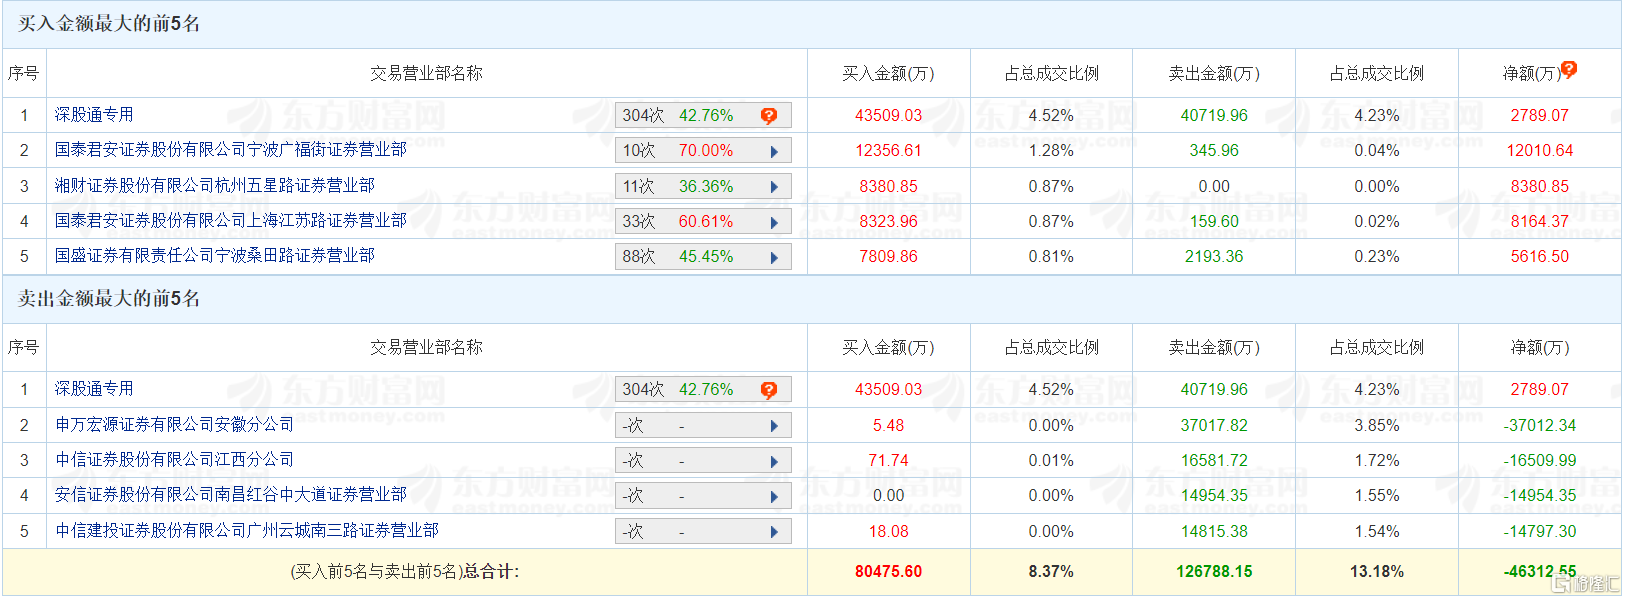
Task: Select buy amount value 8380.85 in 买入金额 column
Action: [x=888, y=186]
